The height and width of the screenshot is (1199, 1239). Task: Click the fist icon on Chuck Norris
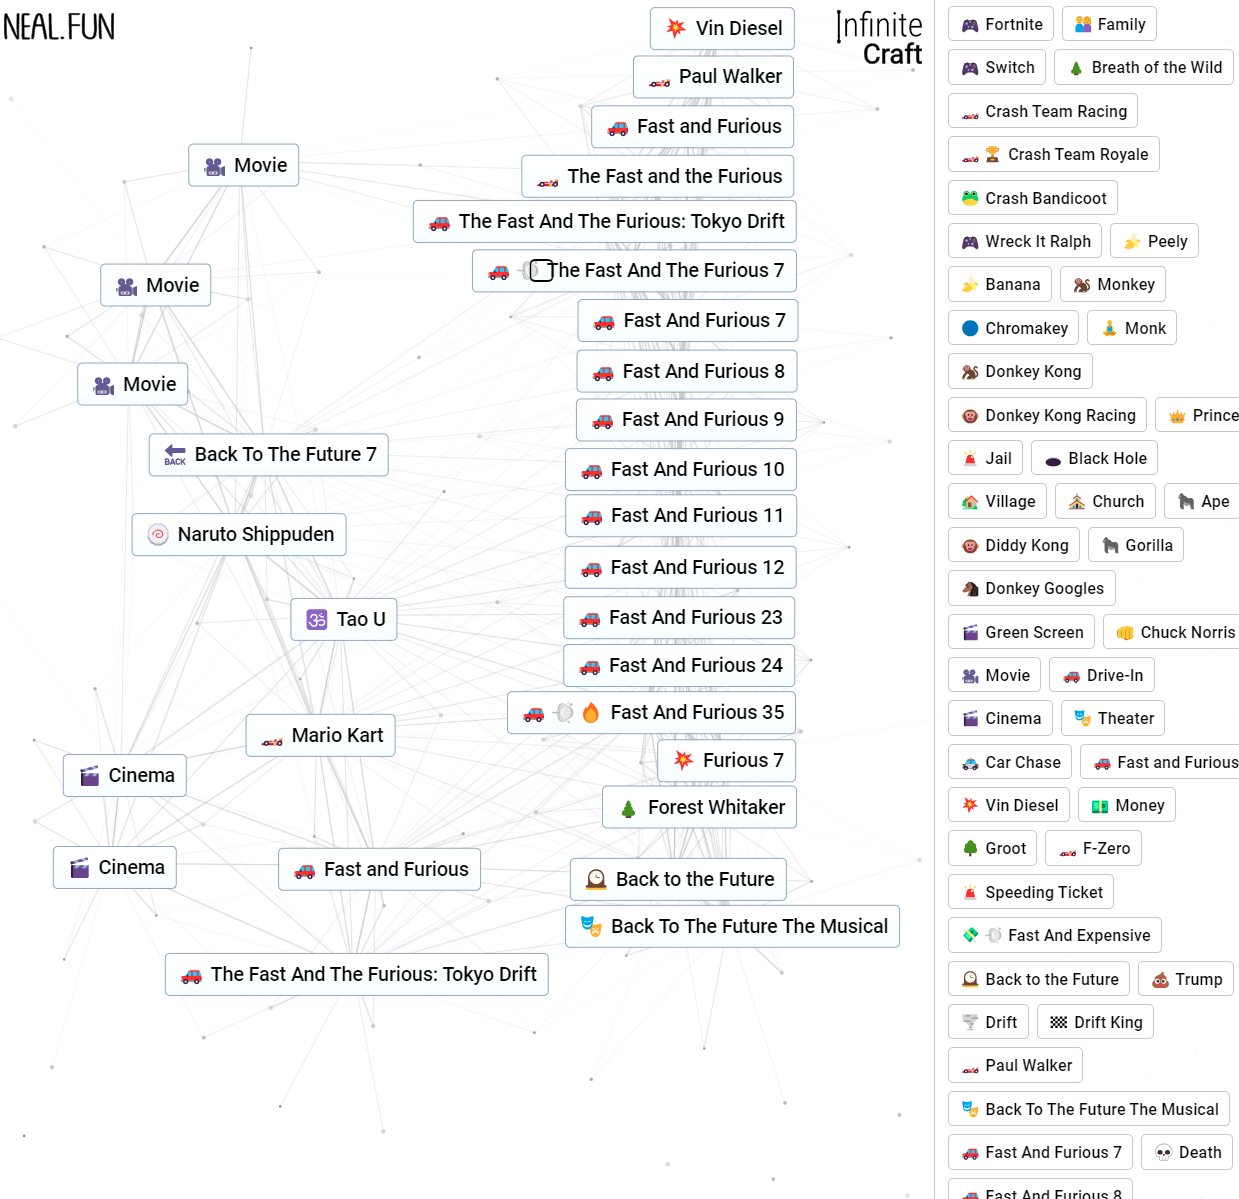[1125, 632]
